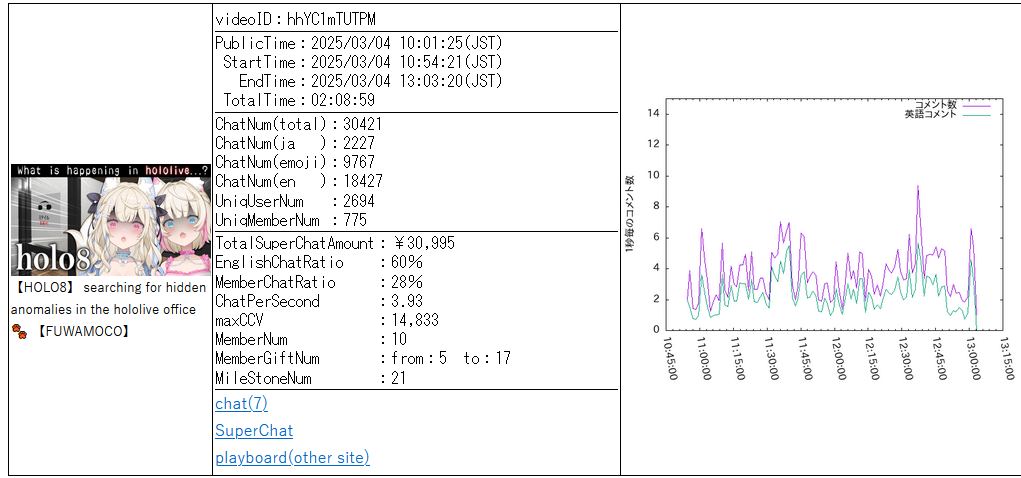Click the MemberGiftNum from:5 to:17 row

363,358
